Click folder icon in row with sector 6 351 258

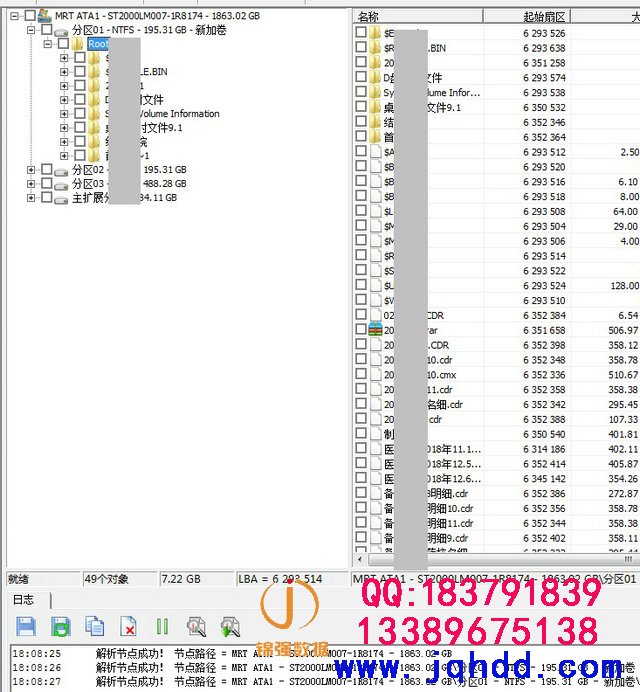click(x=375, y=62)
